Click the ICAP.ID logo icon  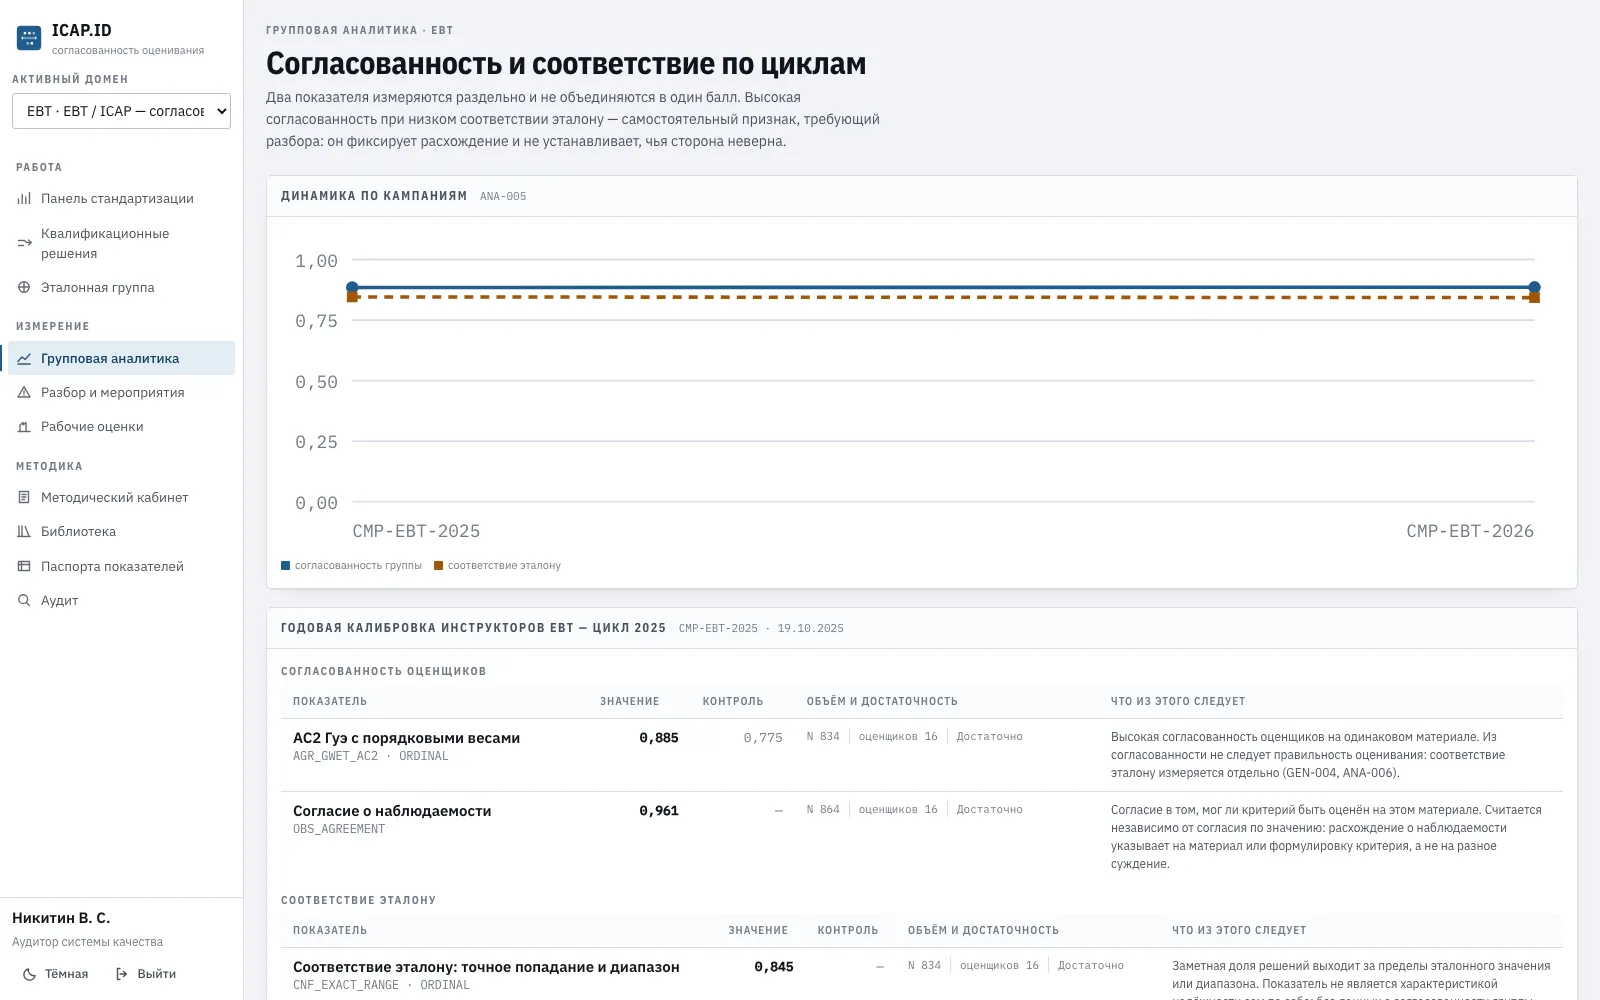pyautogui.click(x=29, y=39)
